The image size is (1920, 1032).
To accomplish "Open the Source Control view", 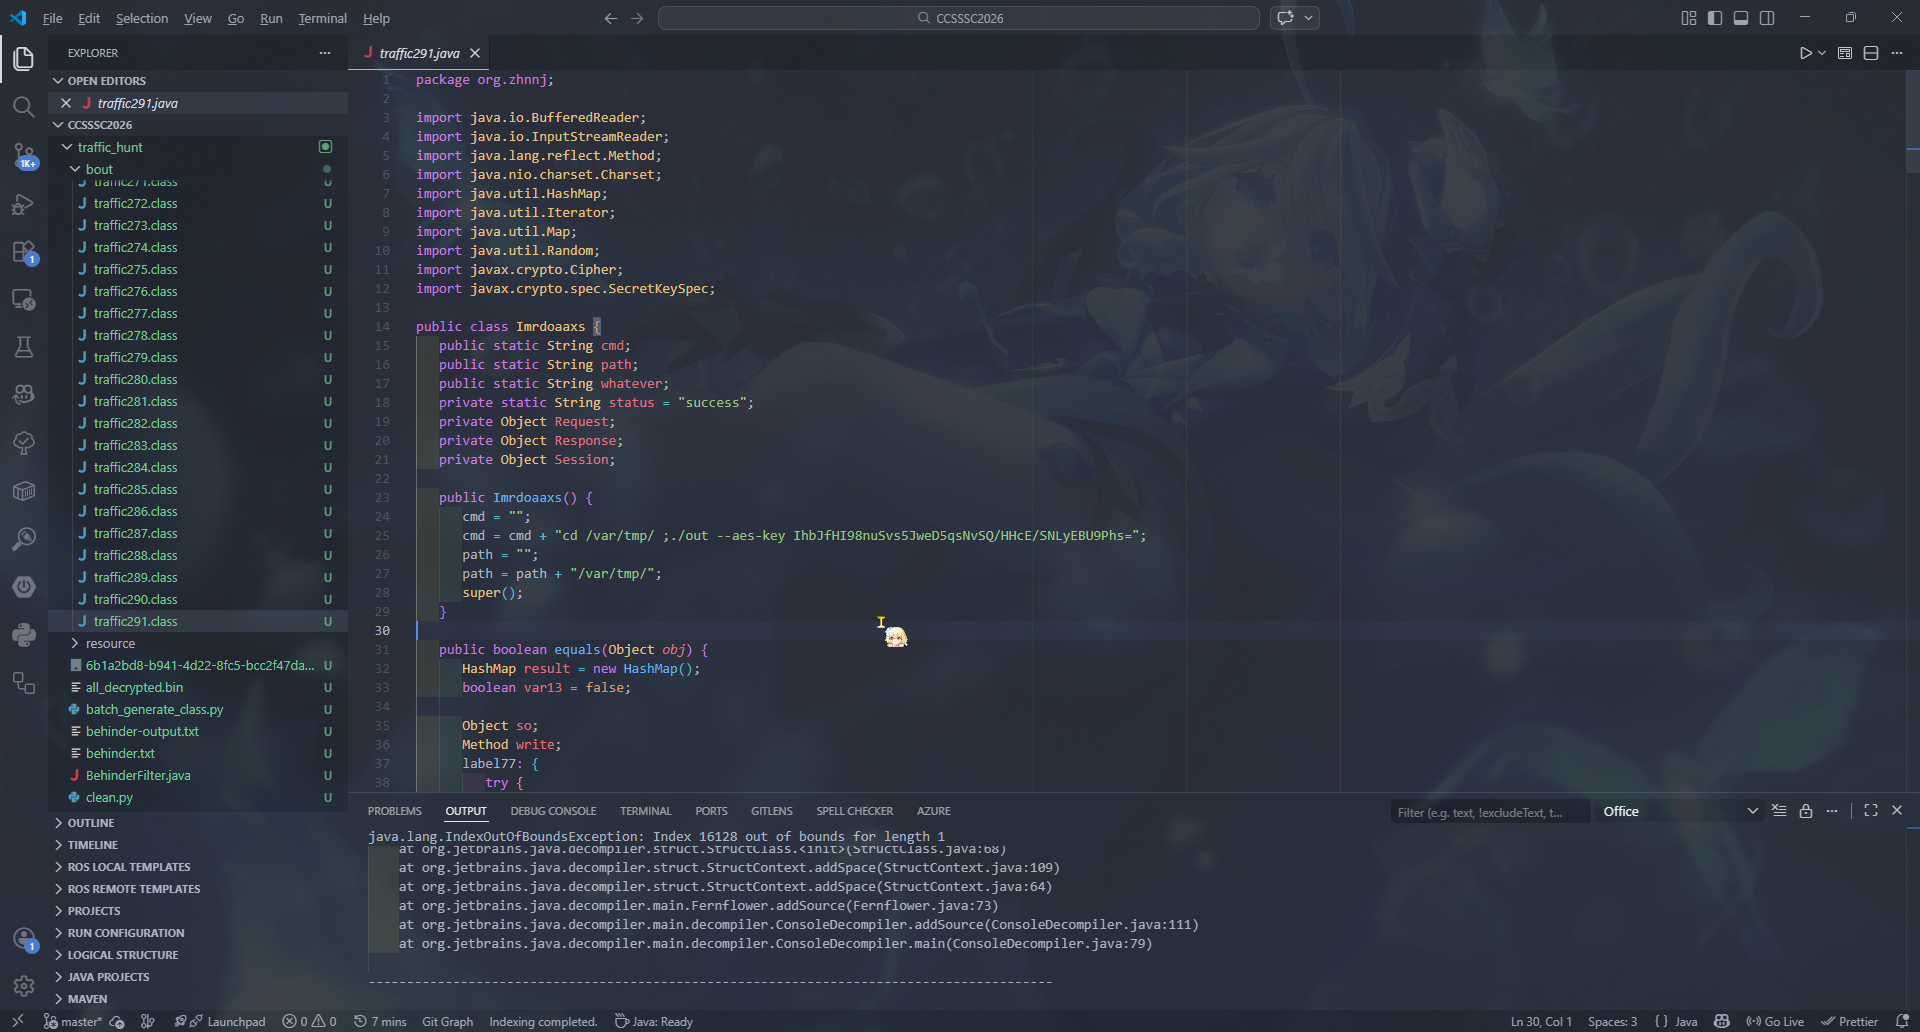I will point(24,156).
